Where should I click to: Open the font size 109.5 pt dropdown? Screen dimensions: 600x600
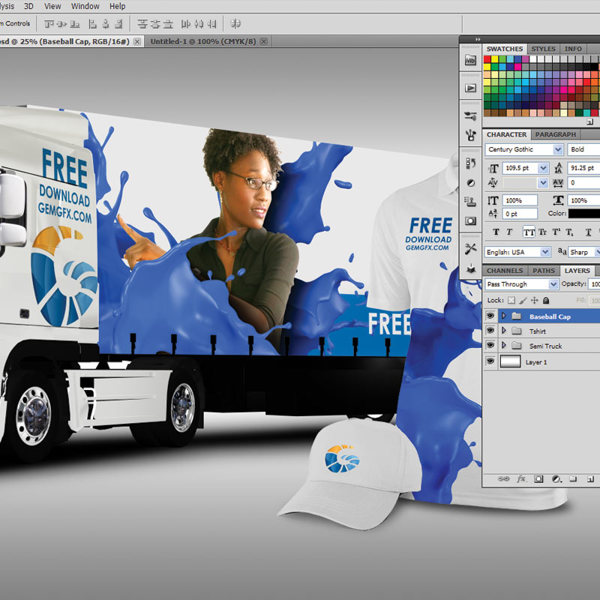[543, 168]
